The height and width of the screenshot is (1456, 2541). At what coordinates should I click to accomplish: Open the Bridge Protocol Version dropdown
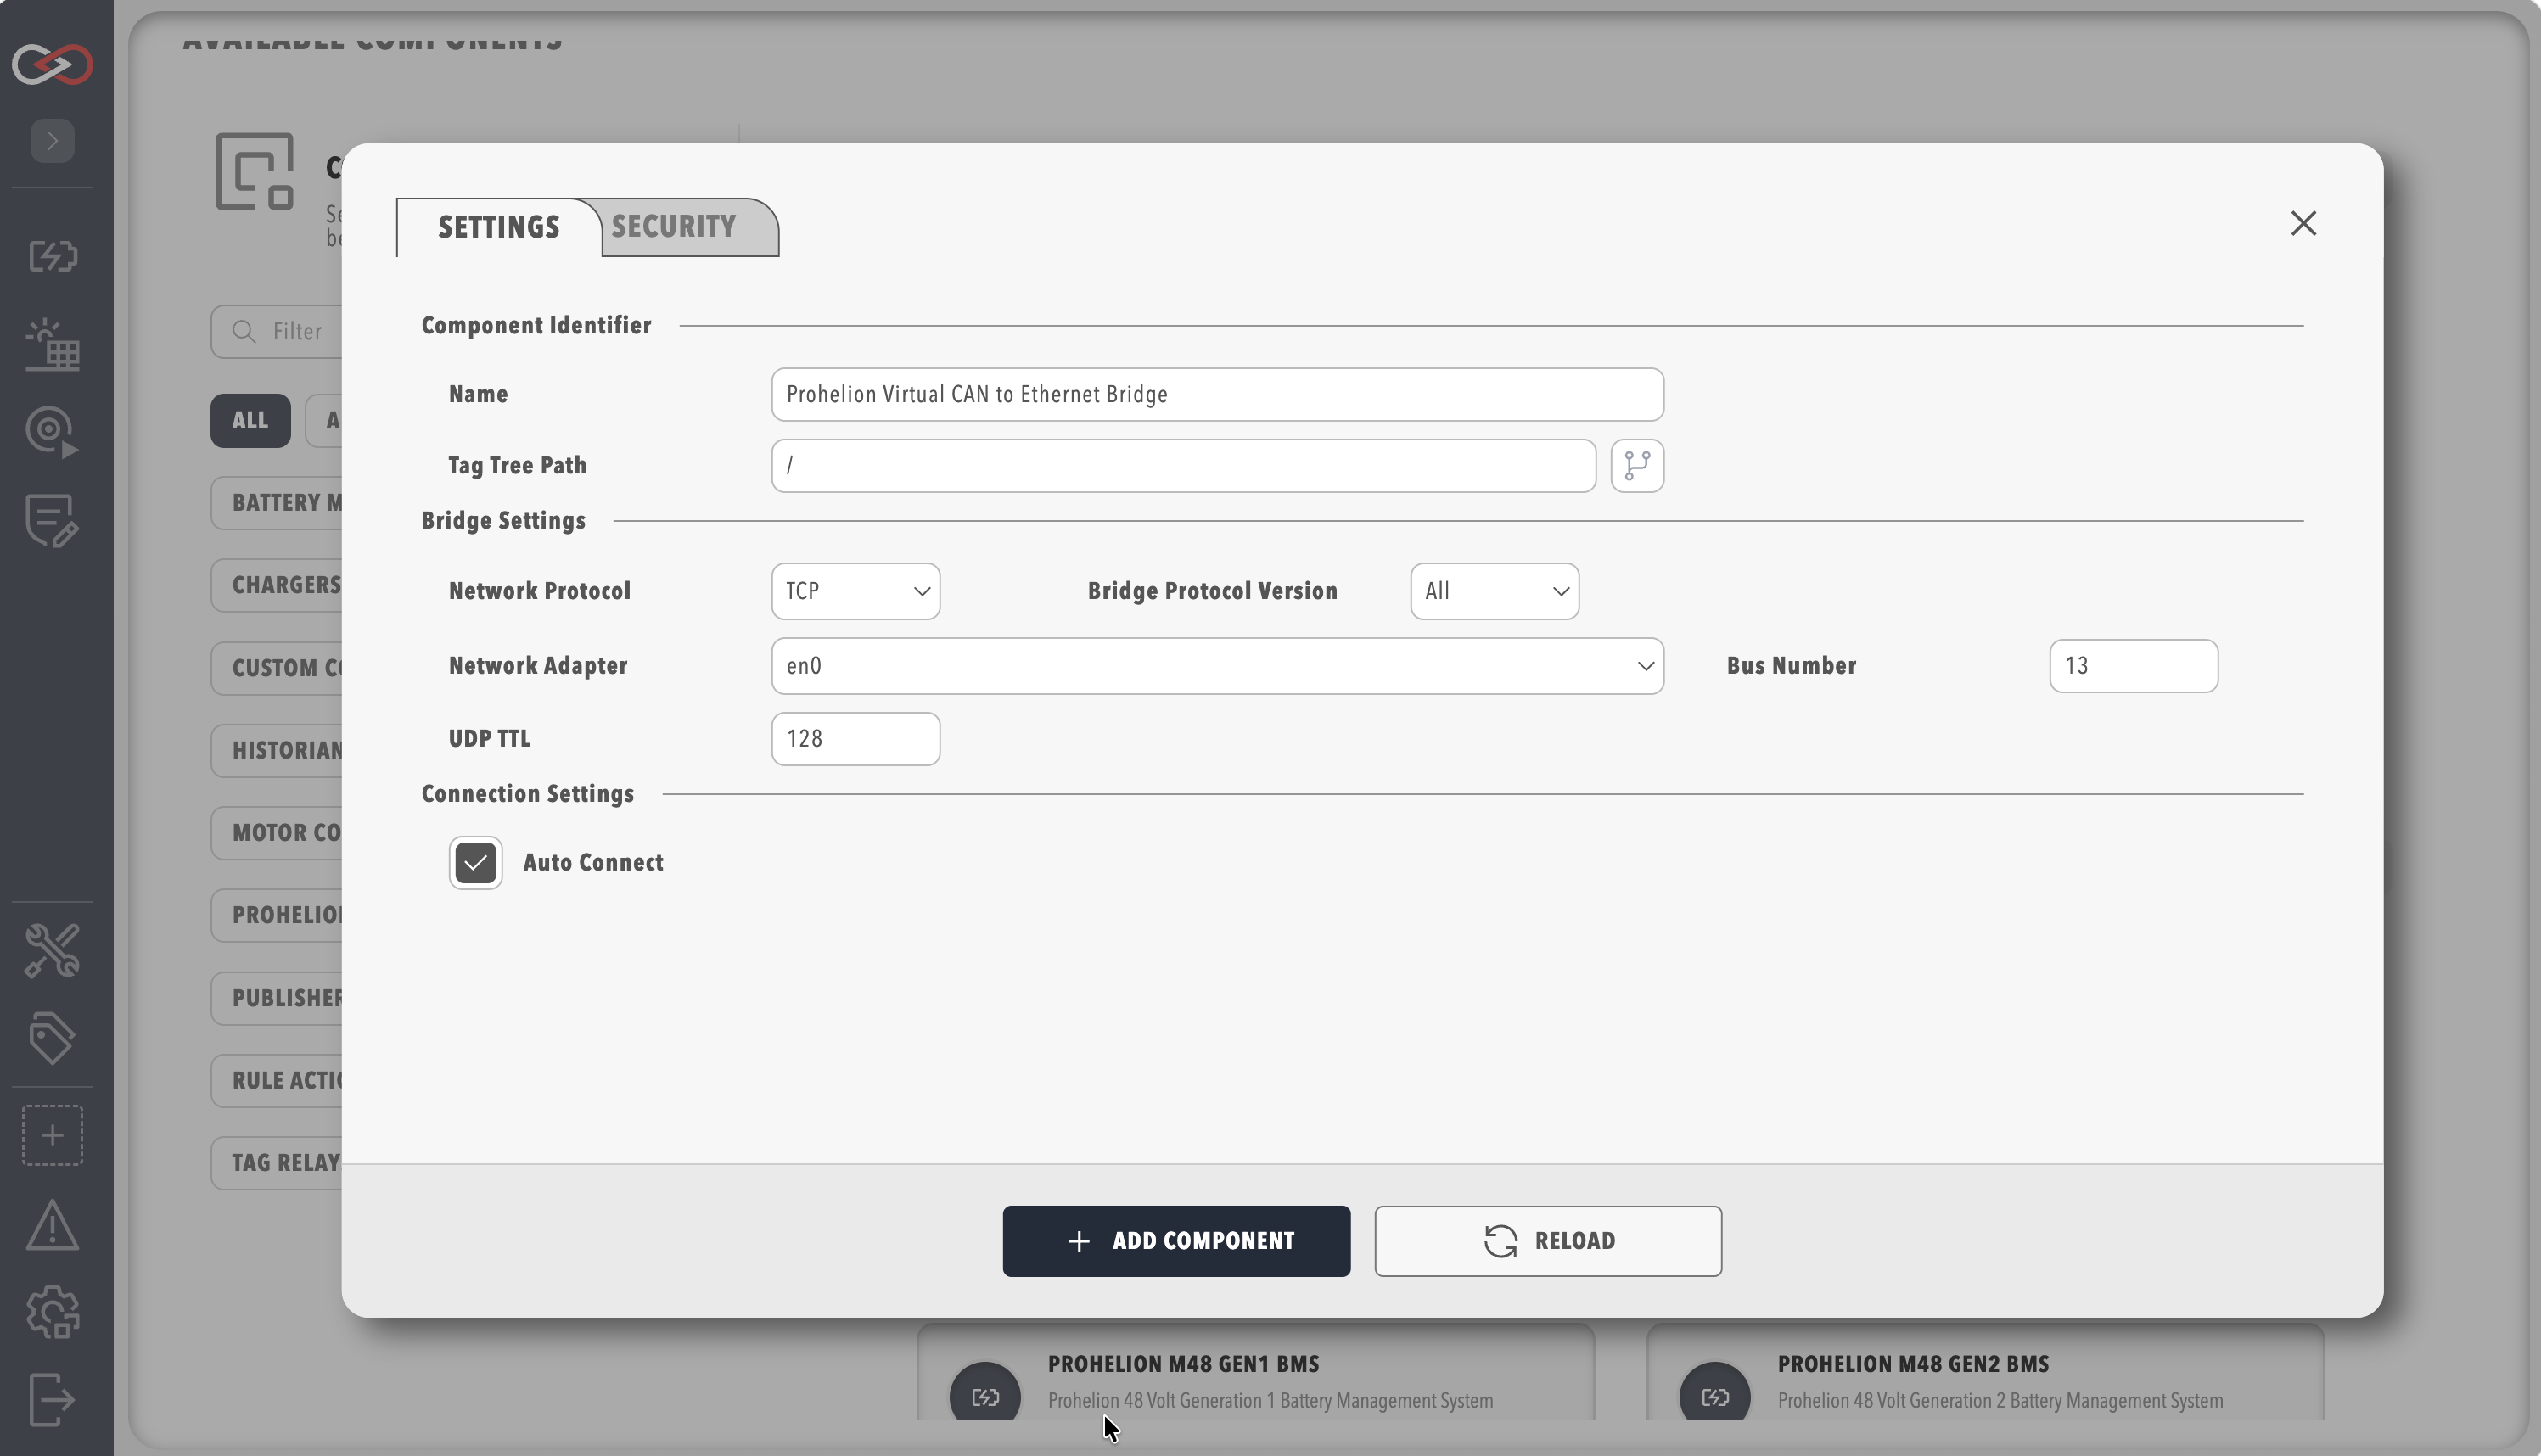(x=1494, y=591)
